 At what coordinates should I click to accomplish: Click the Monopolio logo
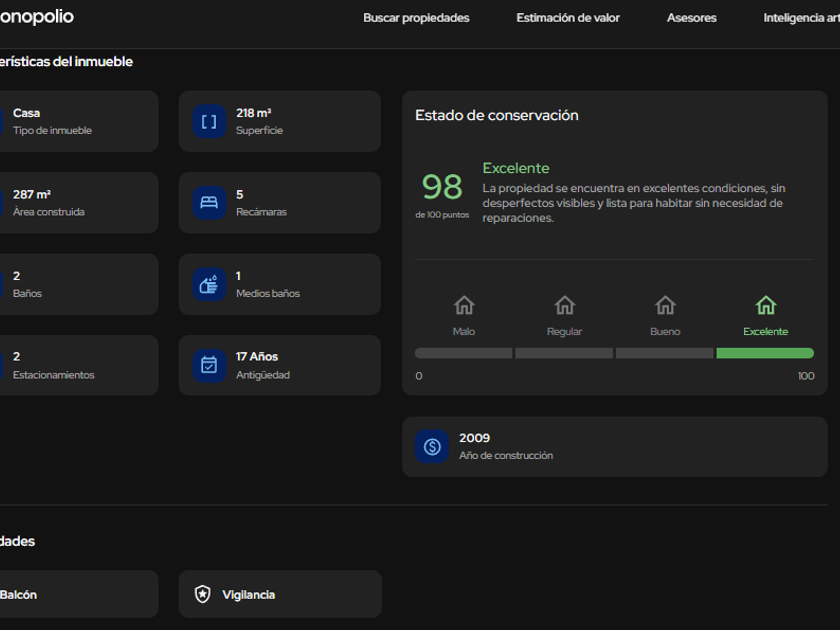tap(37, 17)
